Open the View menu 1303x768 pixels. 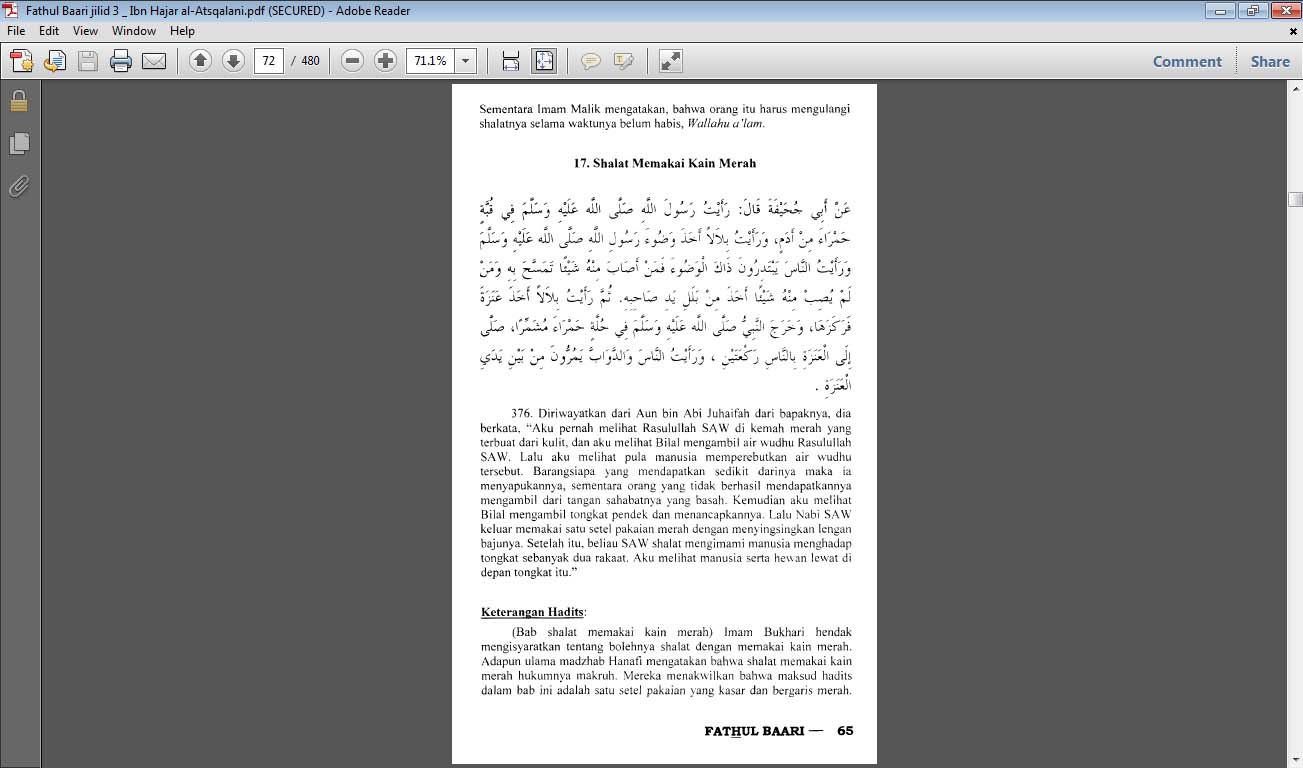(x=83, y=31)
